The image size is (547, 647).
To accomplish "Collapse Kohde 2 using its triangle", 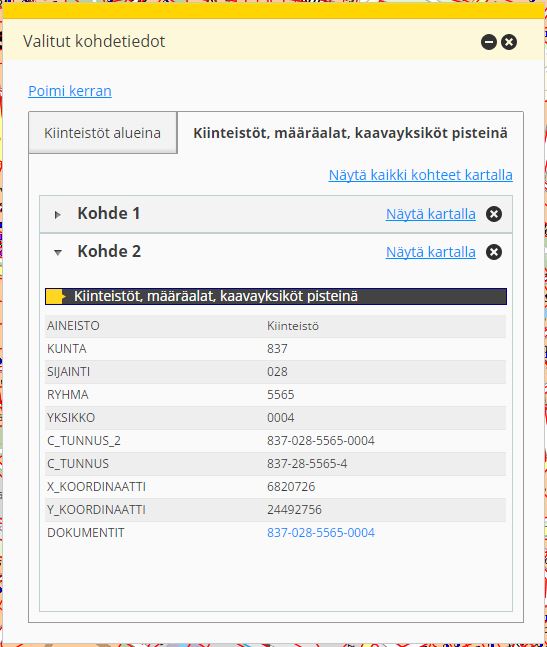I will coord(58,253).
